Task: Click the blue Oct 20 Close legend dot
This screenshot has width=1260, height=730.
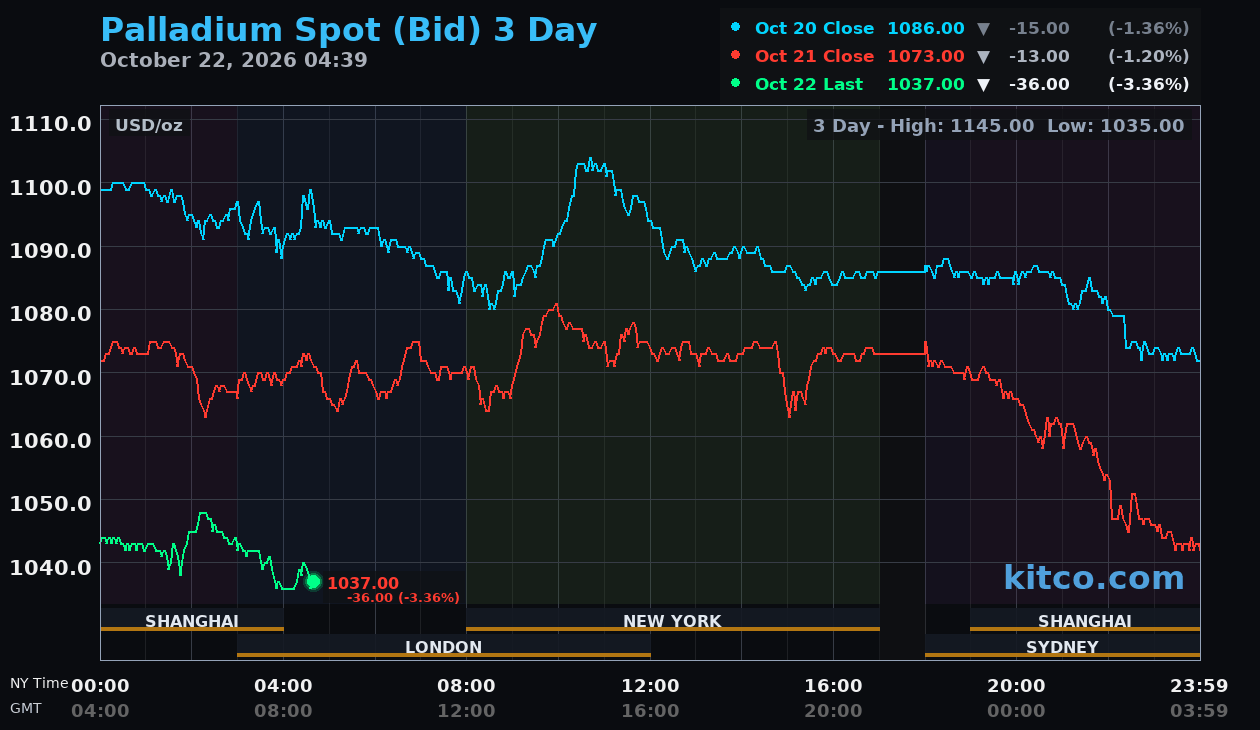Action: (736, 27)
